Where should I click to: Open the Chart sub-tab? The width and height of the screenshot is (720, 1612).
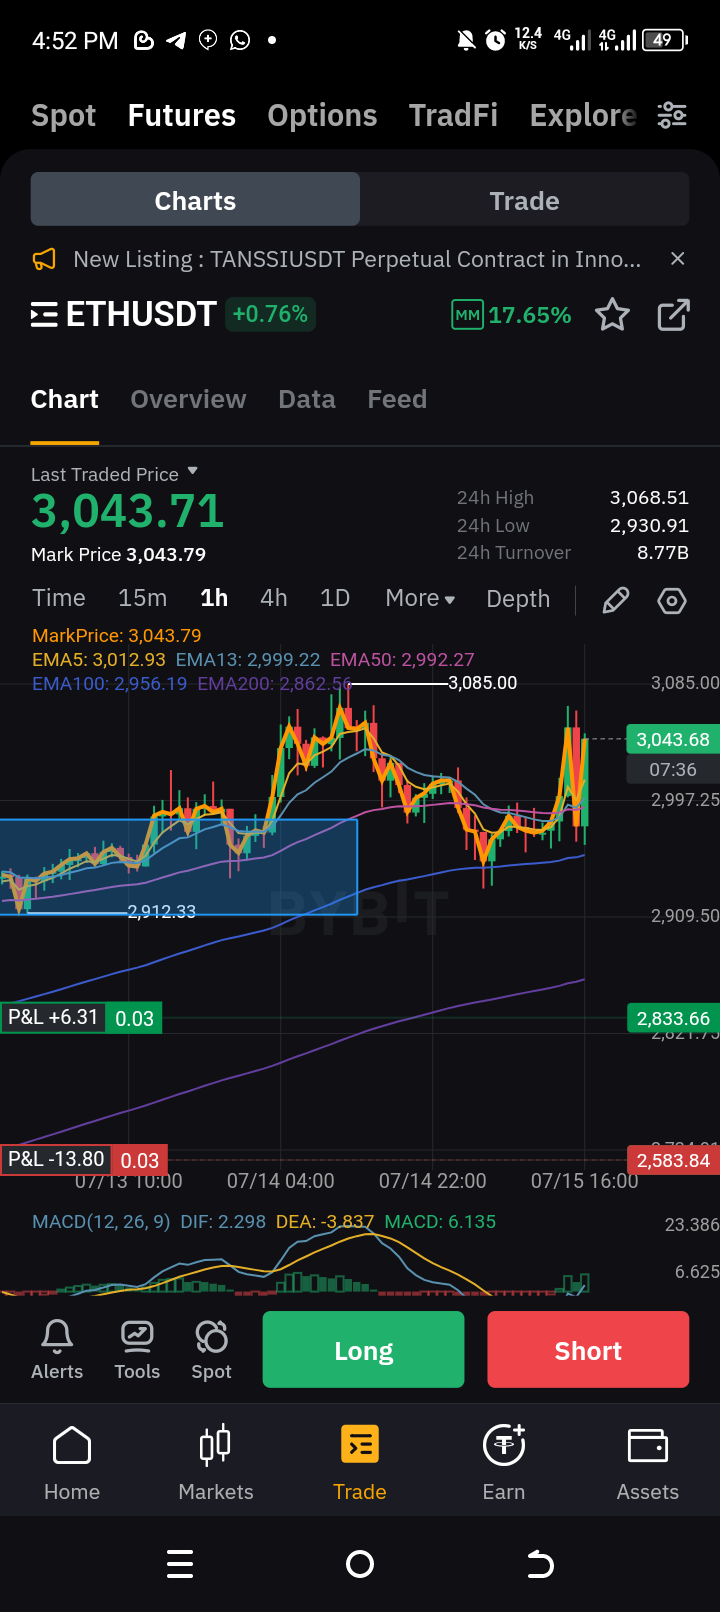65,399
